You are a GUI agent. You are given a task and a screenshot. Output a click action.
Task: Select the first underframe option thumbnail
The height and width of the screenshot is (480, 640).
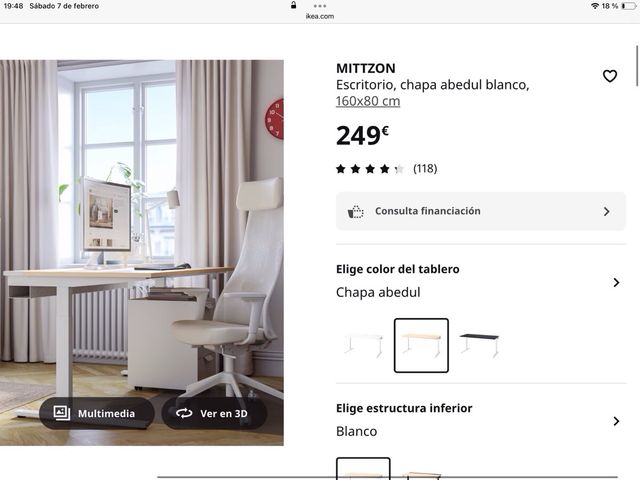click(x=363, y=469)
